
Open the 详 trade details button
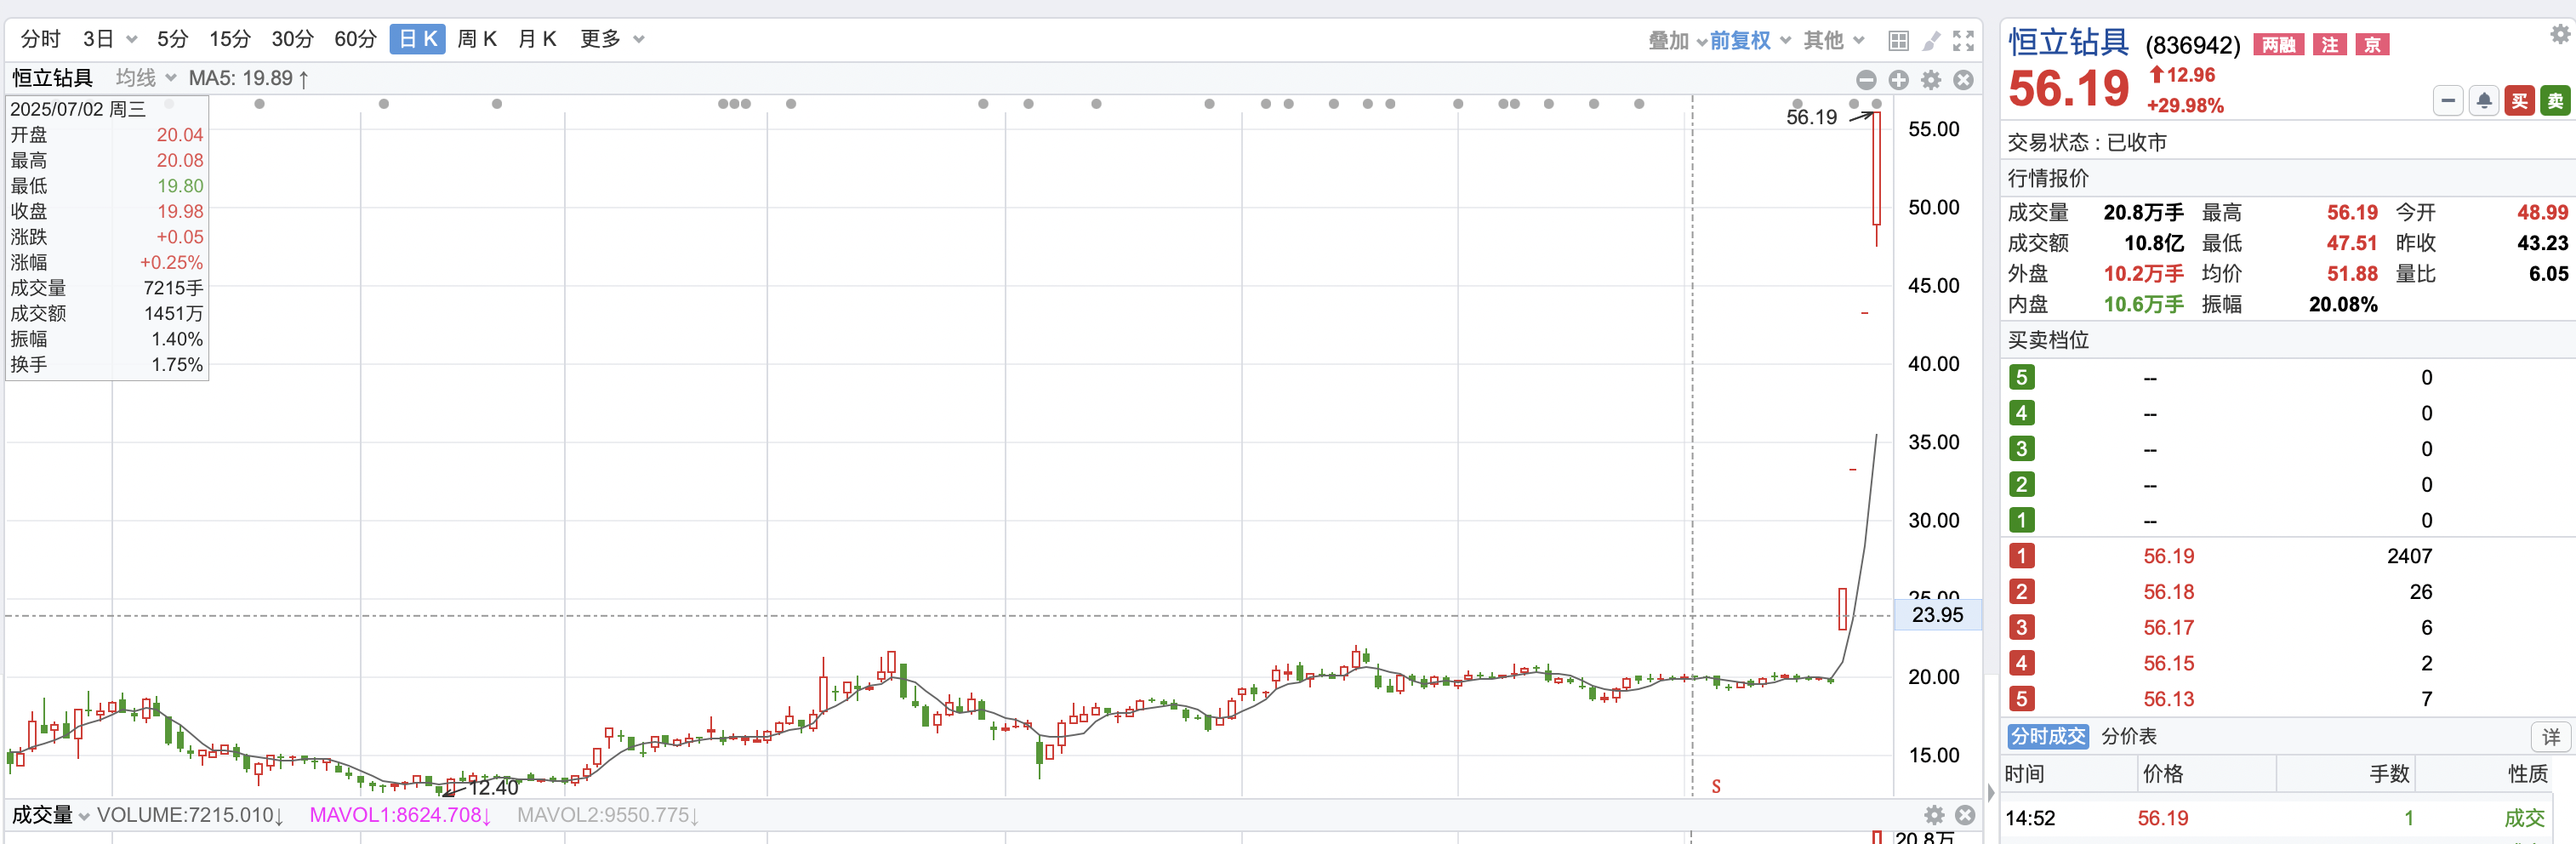[2551, 737]
